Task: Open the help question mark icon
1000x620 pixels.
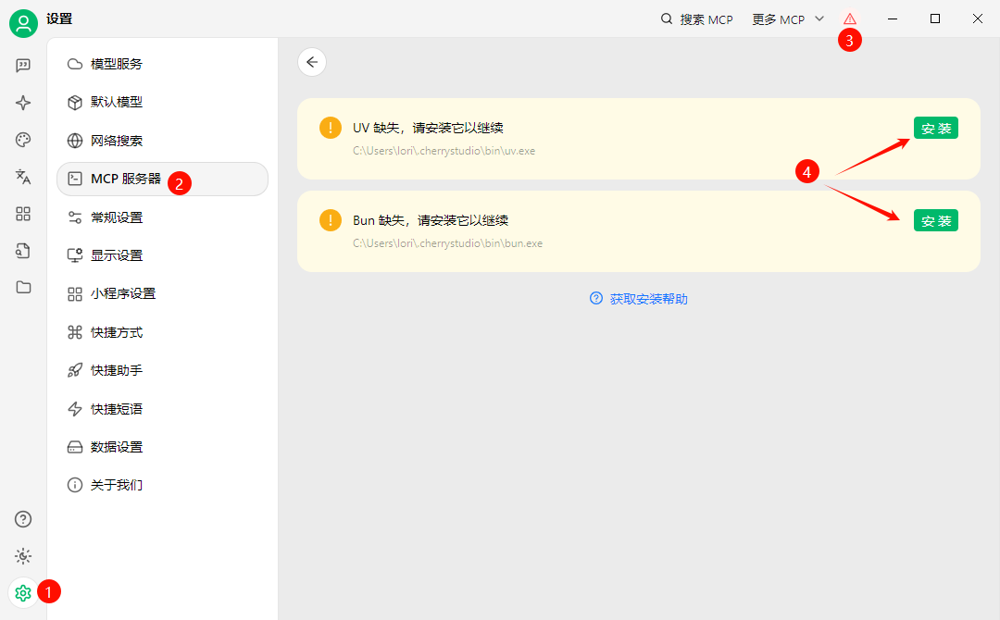Action: click(23, 519)
